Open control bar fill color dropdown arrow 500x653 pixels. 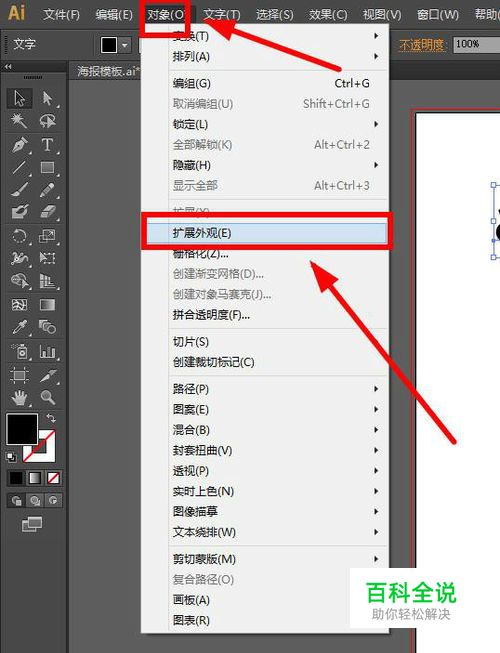(x=124, y=45)
